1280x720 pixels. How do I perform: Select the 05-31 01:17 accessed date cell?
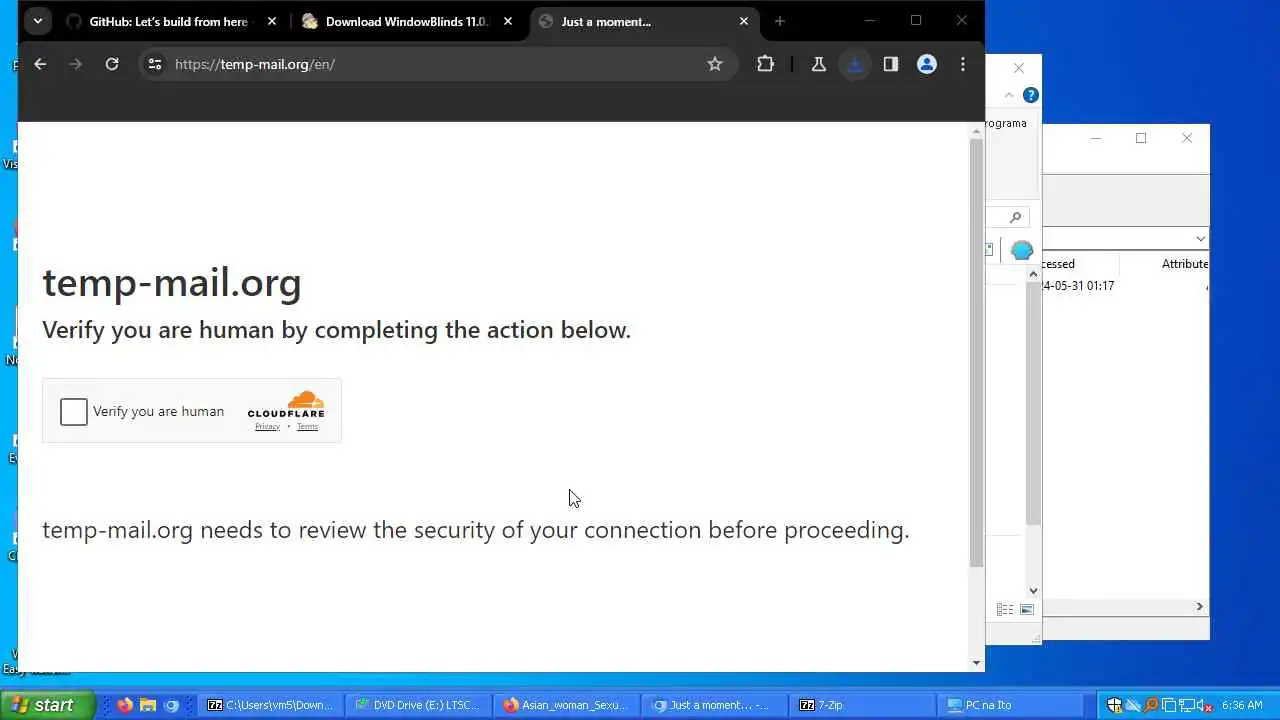coord(1078,286)
